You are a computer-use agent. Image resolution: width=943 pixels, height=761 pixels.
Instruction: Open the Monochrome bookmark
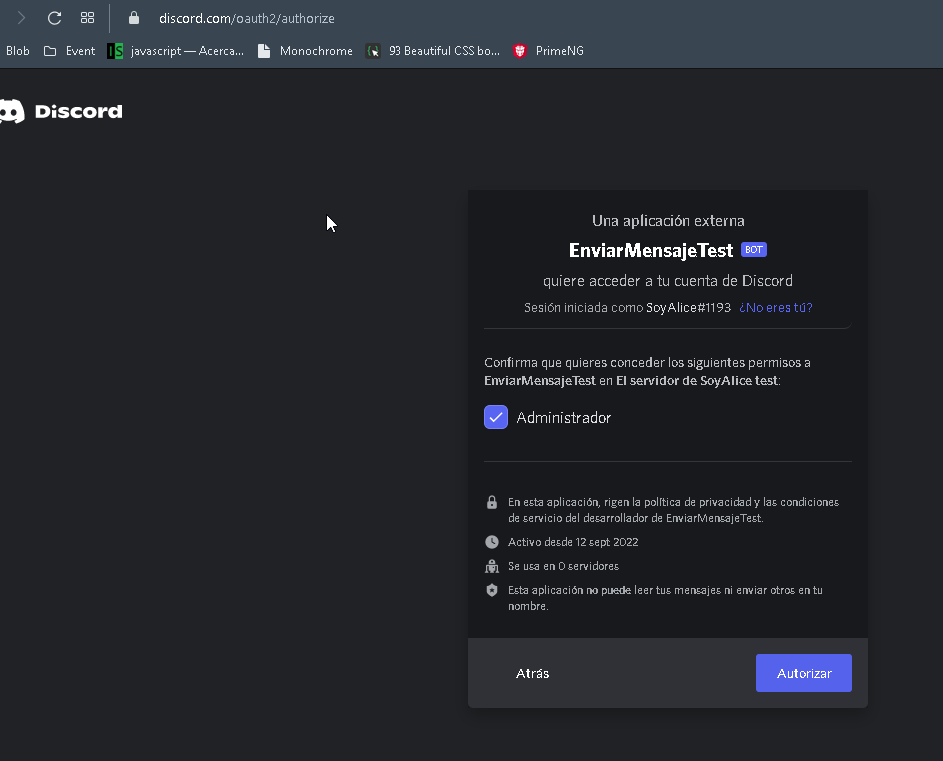pos(304,50)
